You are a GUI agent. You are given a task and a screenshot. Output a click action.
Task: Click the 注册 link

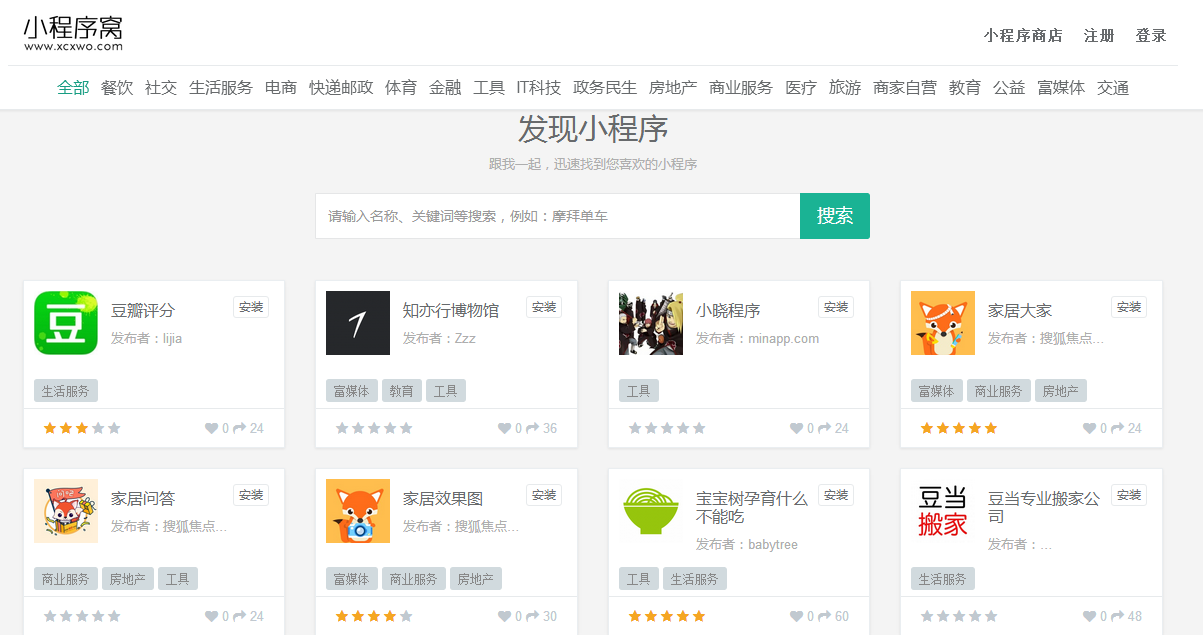tap(1099, 35)
